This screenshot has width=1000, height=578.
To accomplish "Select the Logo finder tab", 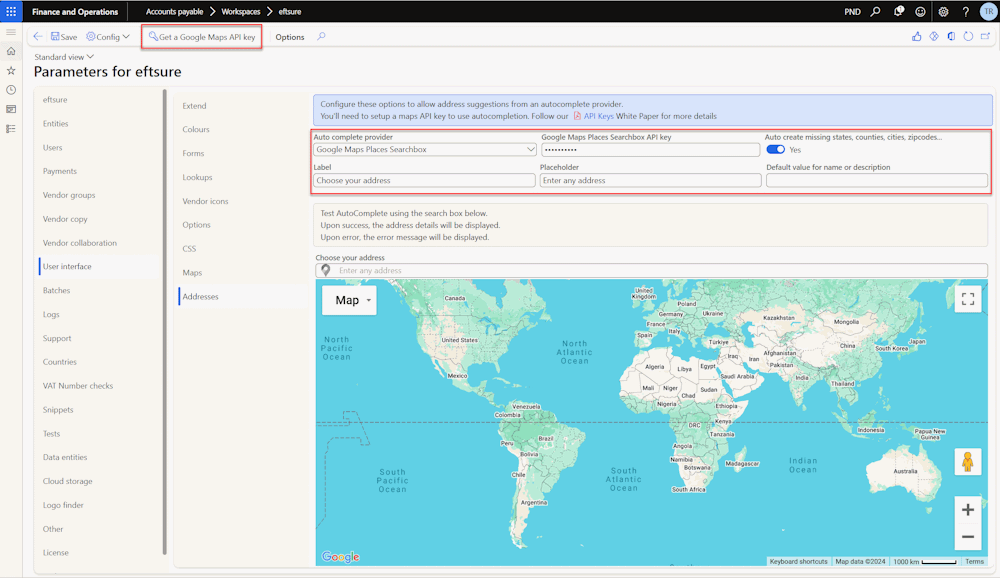I will pos(63,505).
